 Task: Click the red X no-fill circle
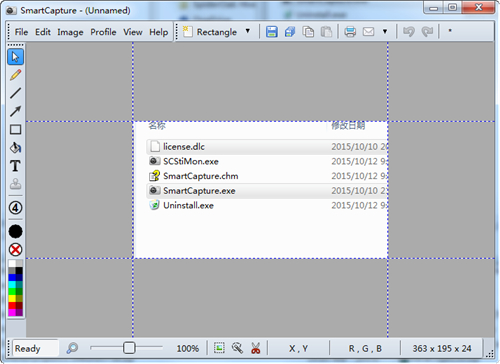15,249
